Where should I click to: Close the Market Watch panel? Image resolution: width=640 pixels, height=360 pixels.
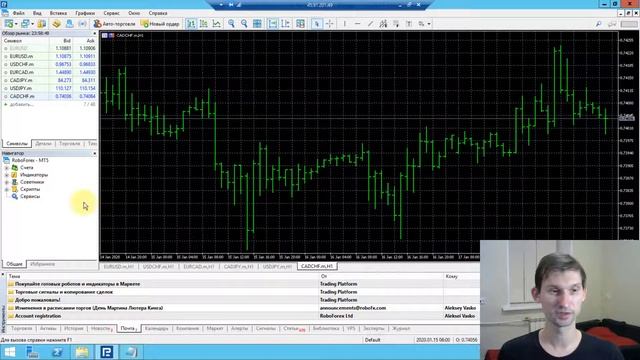pyautogui.click(x=95, y=33)
